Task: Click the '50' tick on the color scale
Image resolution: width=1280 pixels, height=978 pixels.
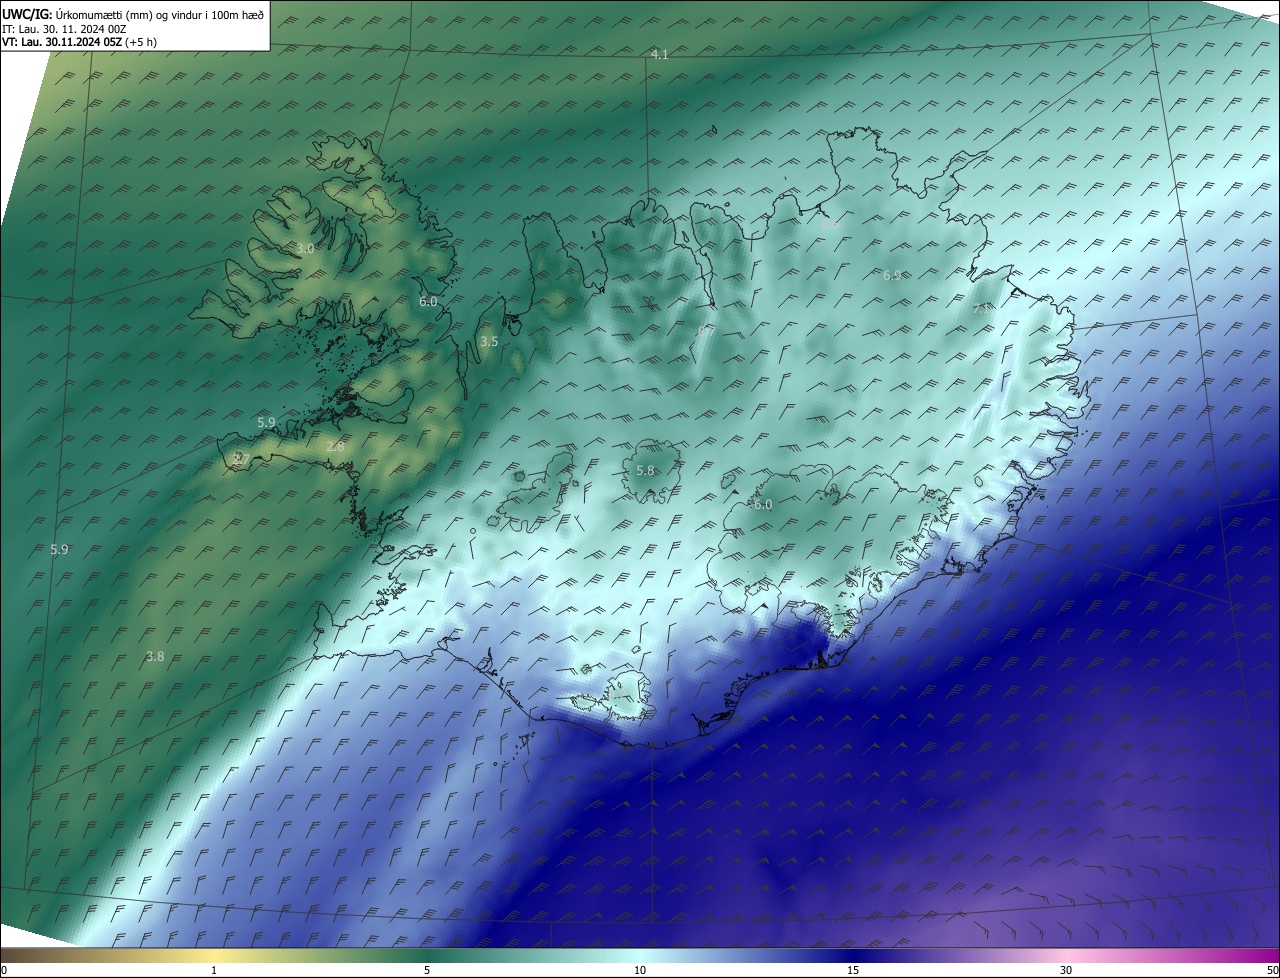Action: click(1272, 971)
